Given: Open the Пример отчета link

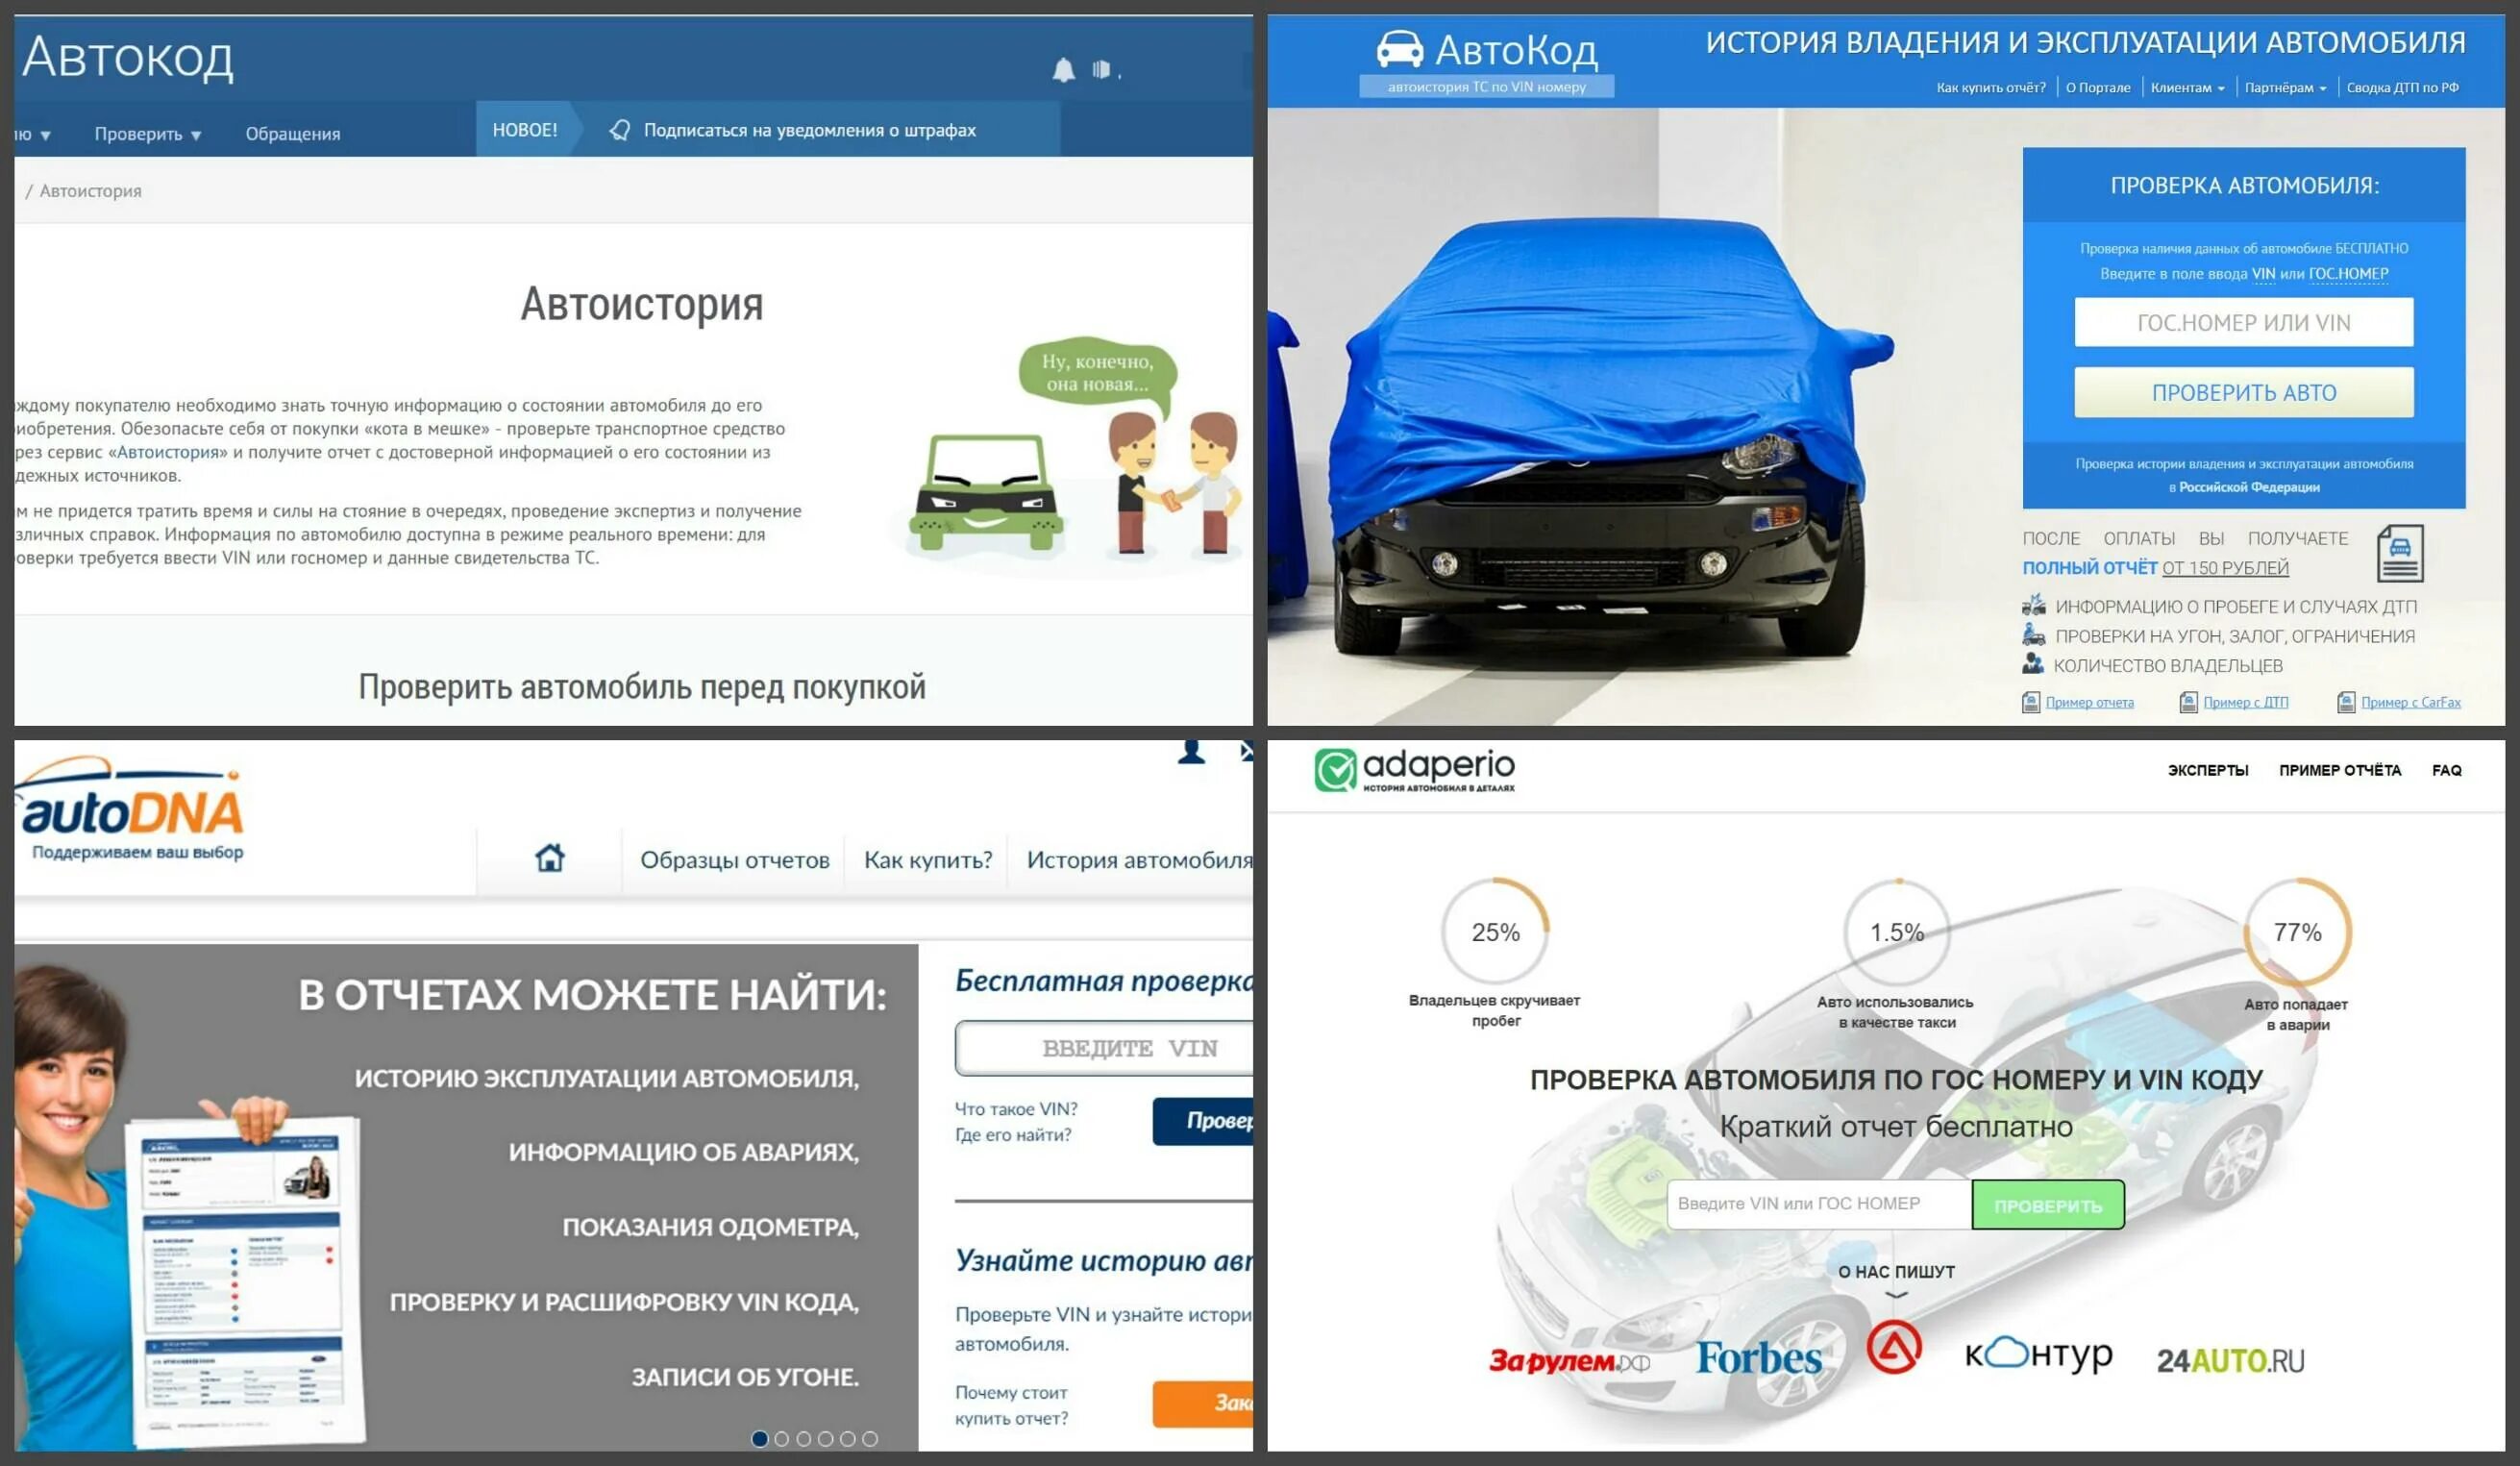Looking at the screenshot, I should pyautogui.click(x=2089, y=703).
